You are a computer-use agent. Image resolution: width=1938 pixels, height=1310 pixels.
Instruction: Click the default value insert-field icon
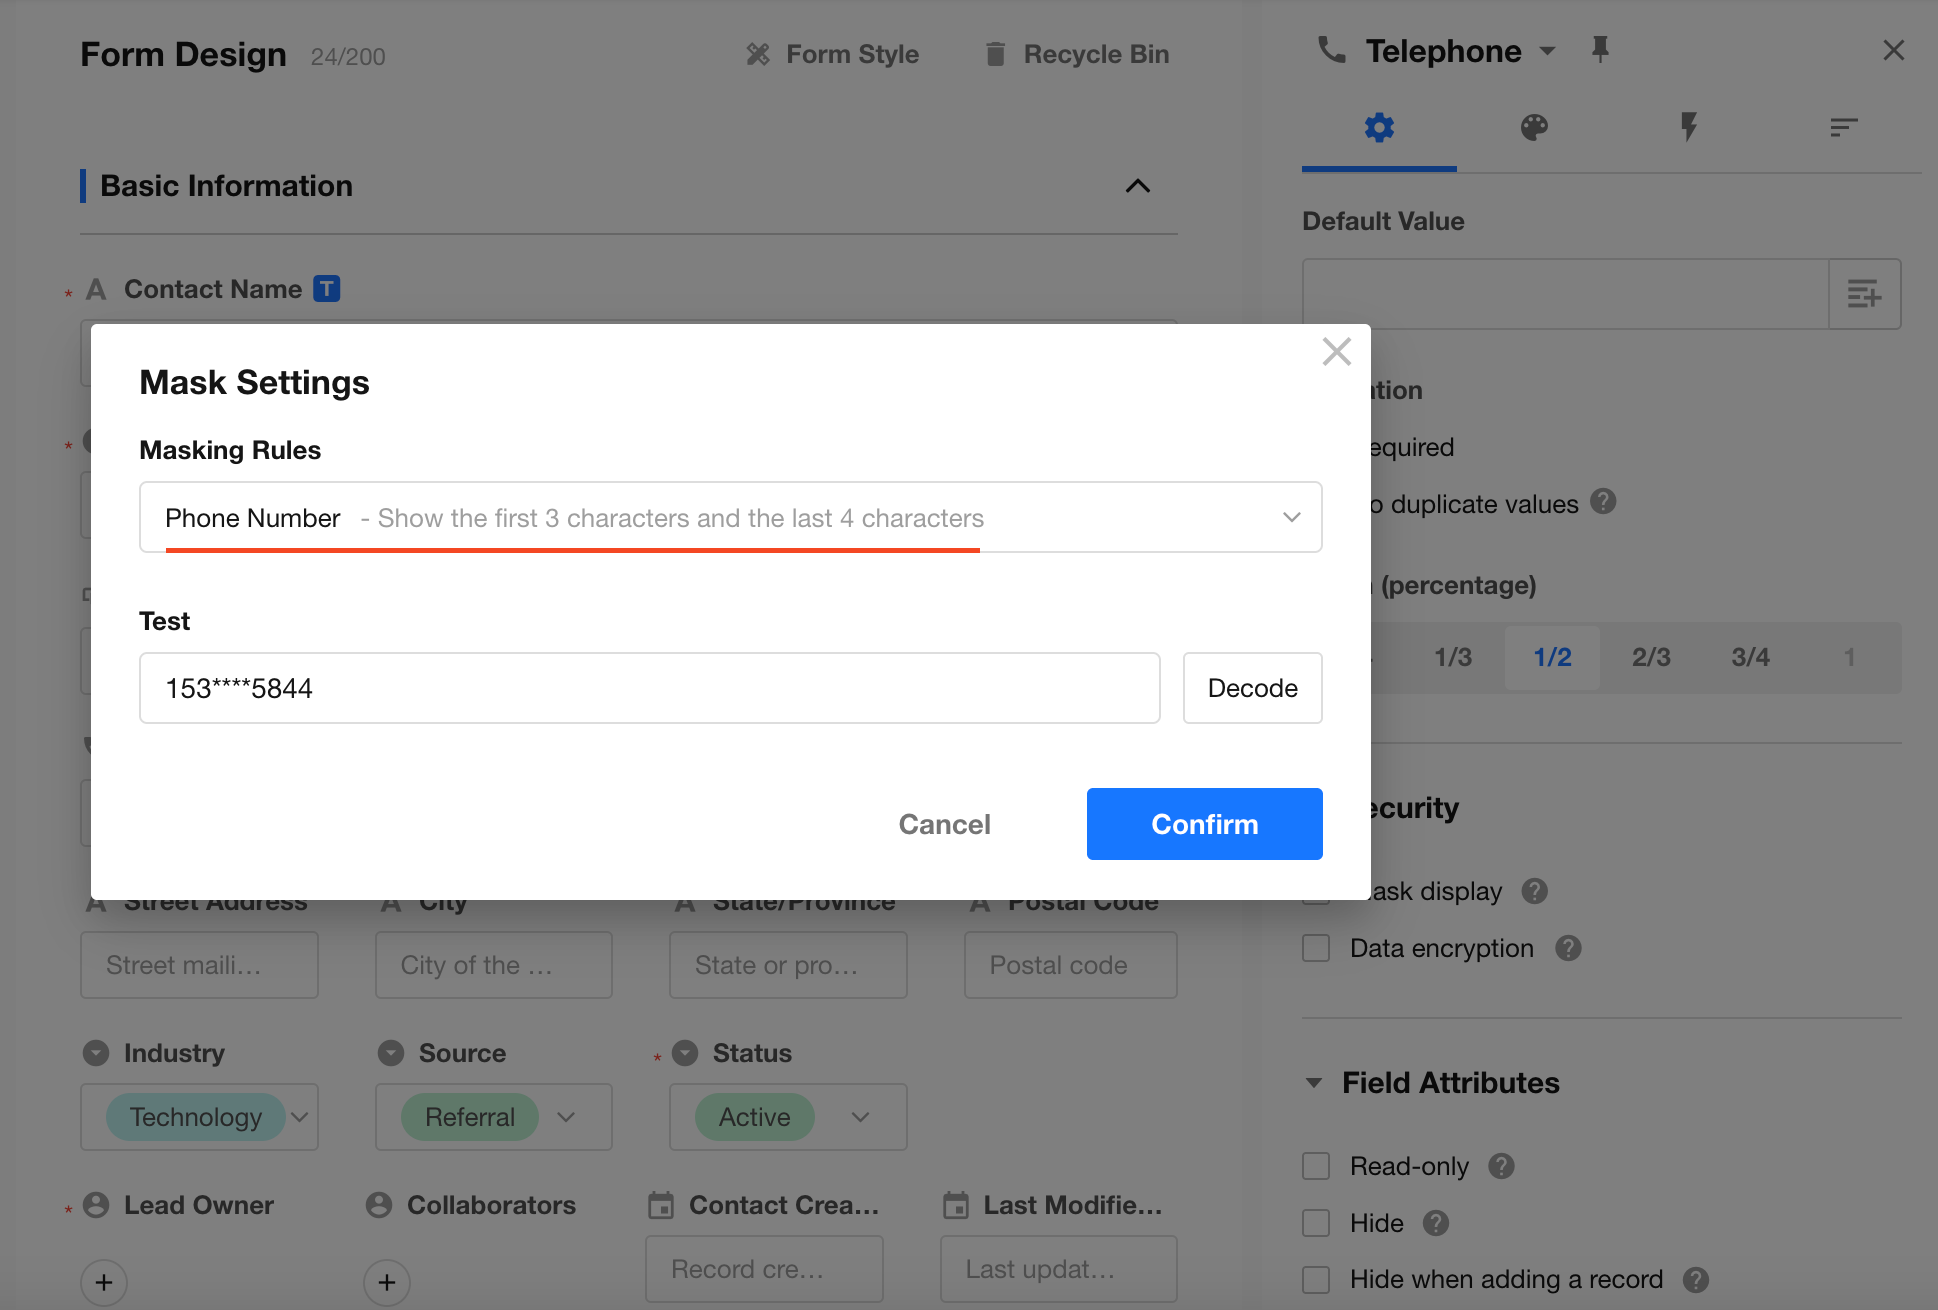click(x=1864, y=294)
